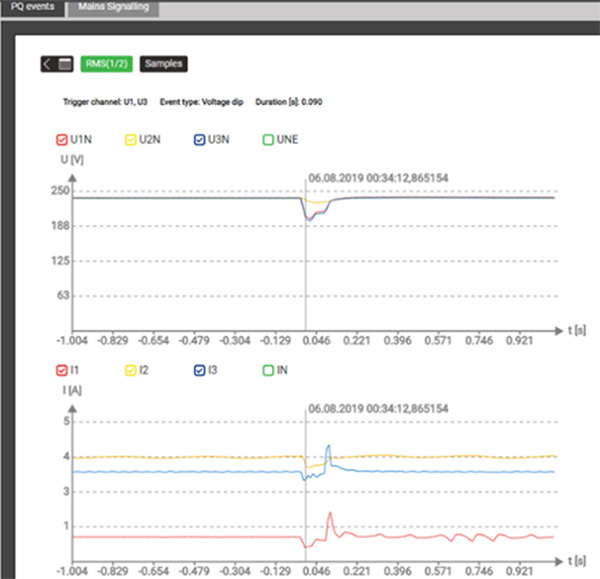Uncheck the U3N voltage channel
The height and width of the screenshot is (579, 600).
196,142
